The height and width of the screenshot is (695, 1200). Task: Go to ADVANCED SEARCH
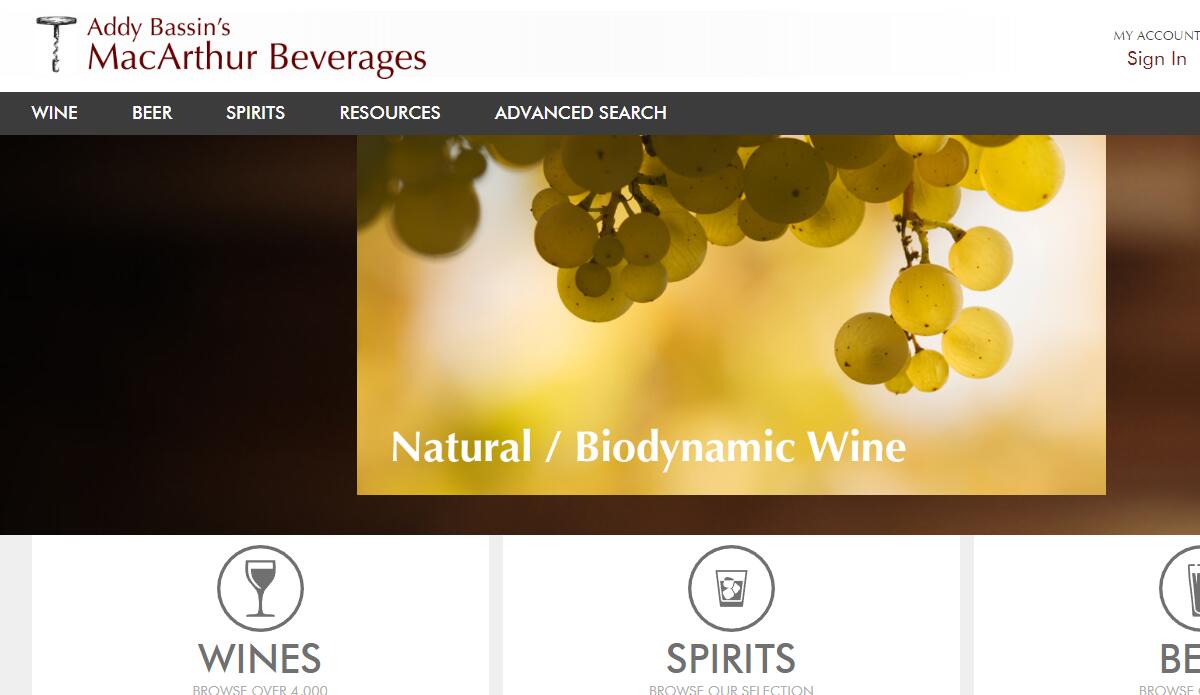tap(580, 113)
